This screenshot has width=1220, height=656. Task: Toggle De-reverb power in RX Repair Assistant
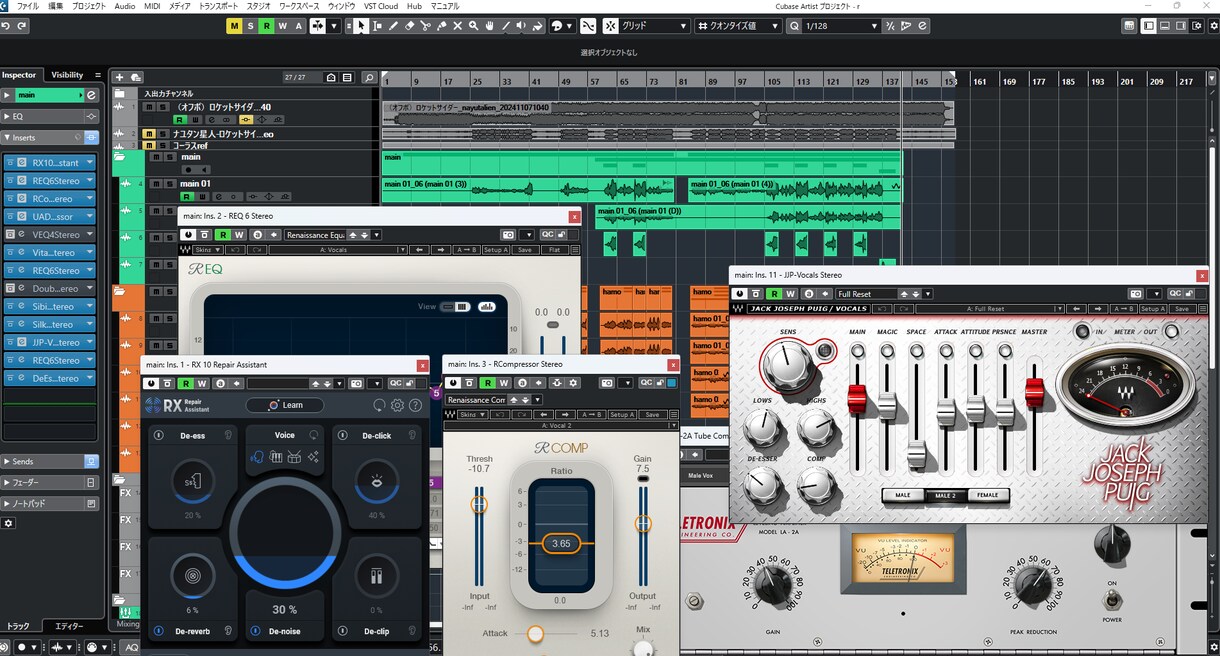click(x=158, y=631)
